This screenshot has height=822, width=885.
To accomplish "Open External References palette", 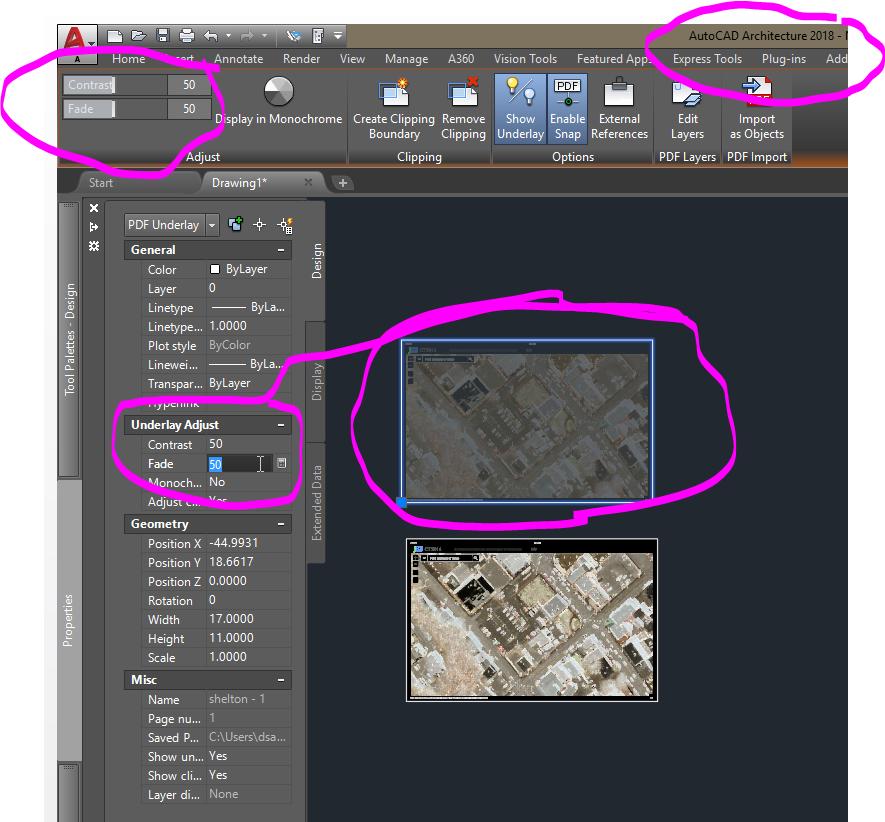I will 619,108.
